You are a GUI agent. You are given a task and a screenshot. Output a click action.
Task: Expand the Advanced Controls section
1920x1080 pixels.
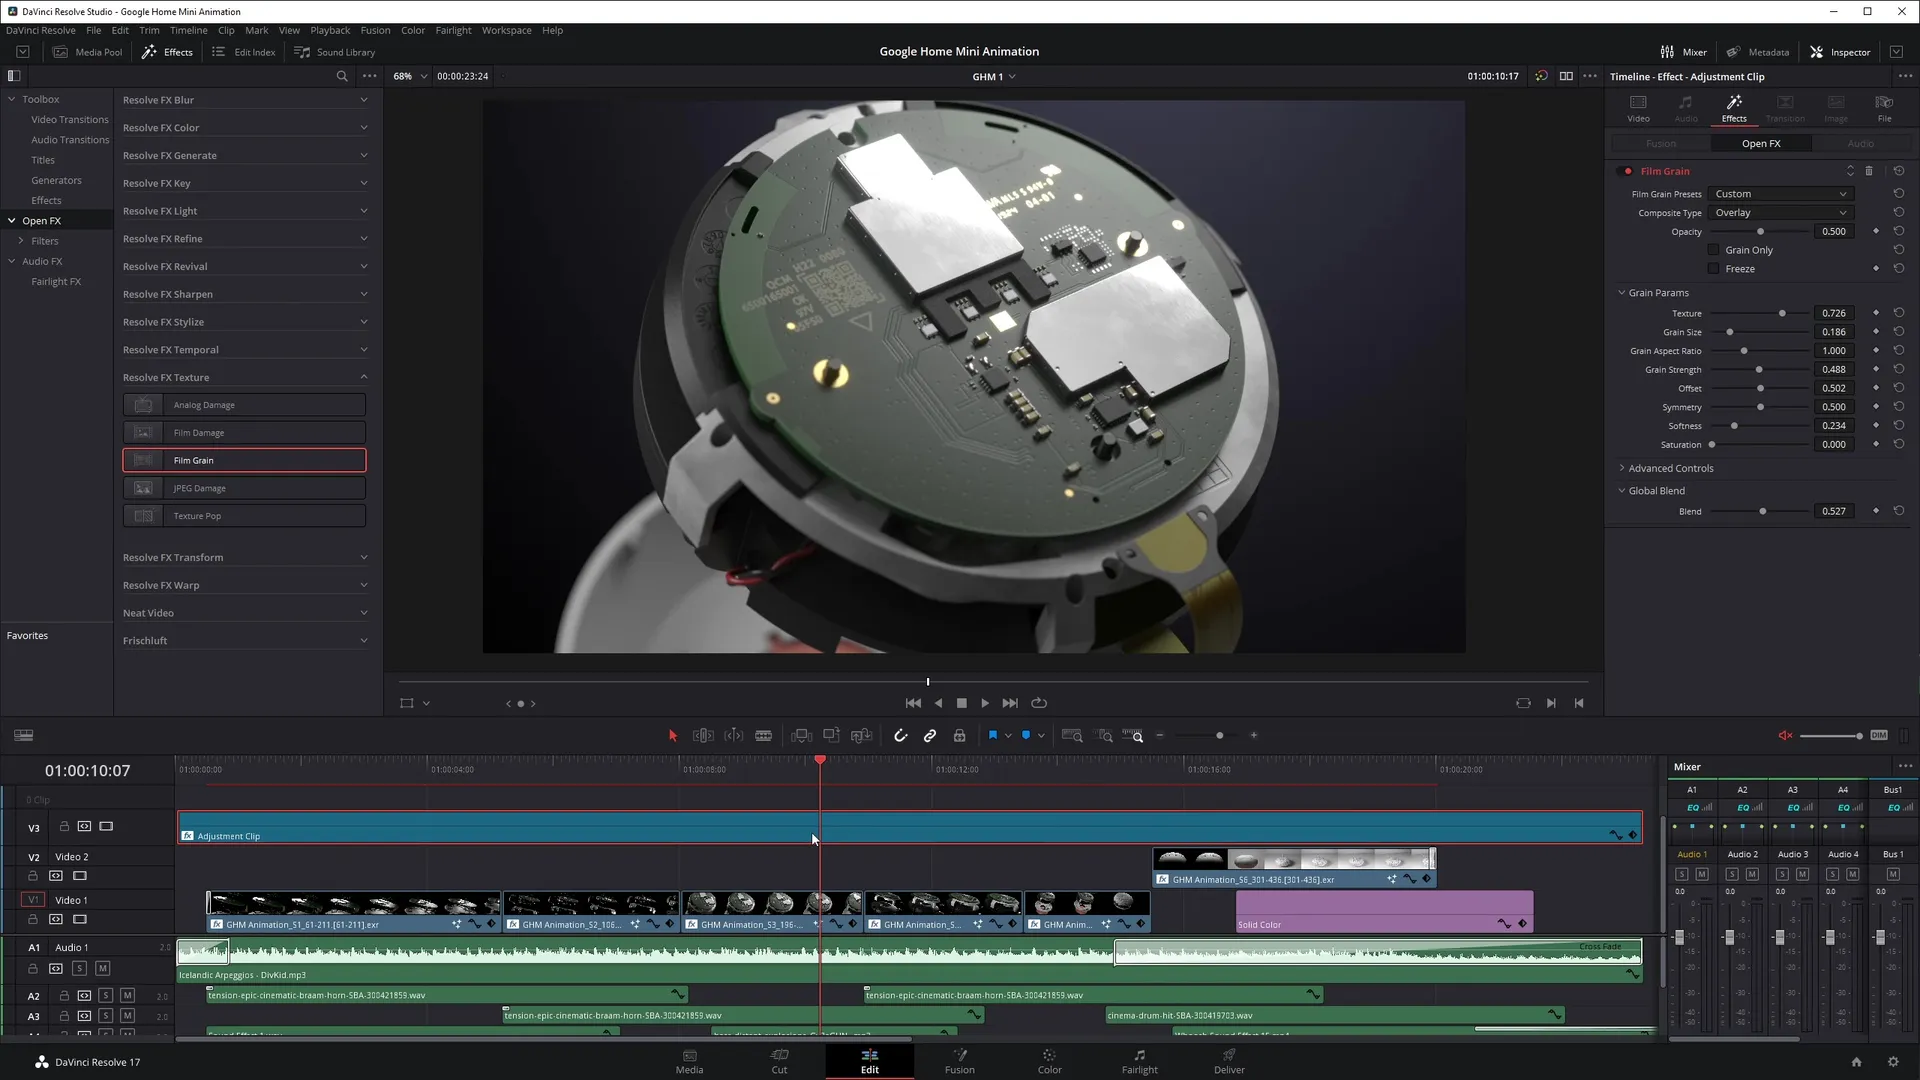pos(1622,468)
